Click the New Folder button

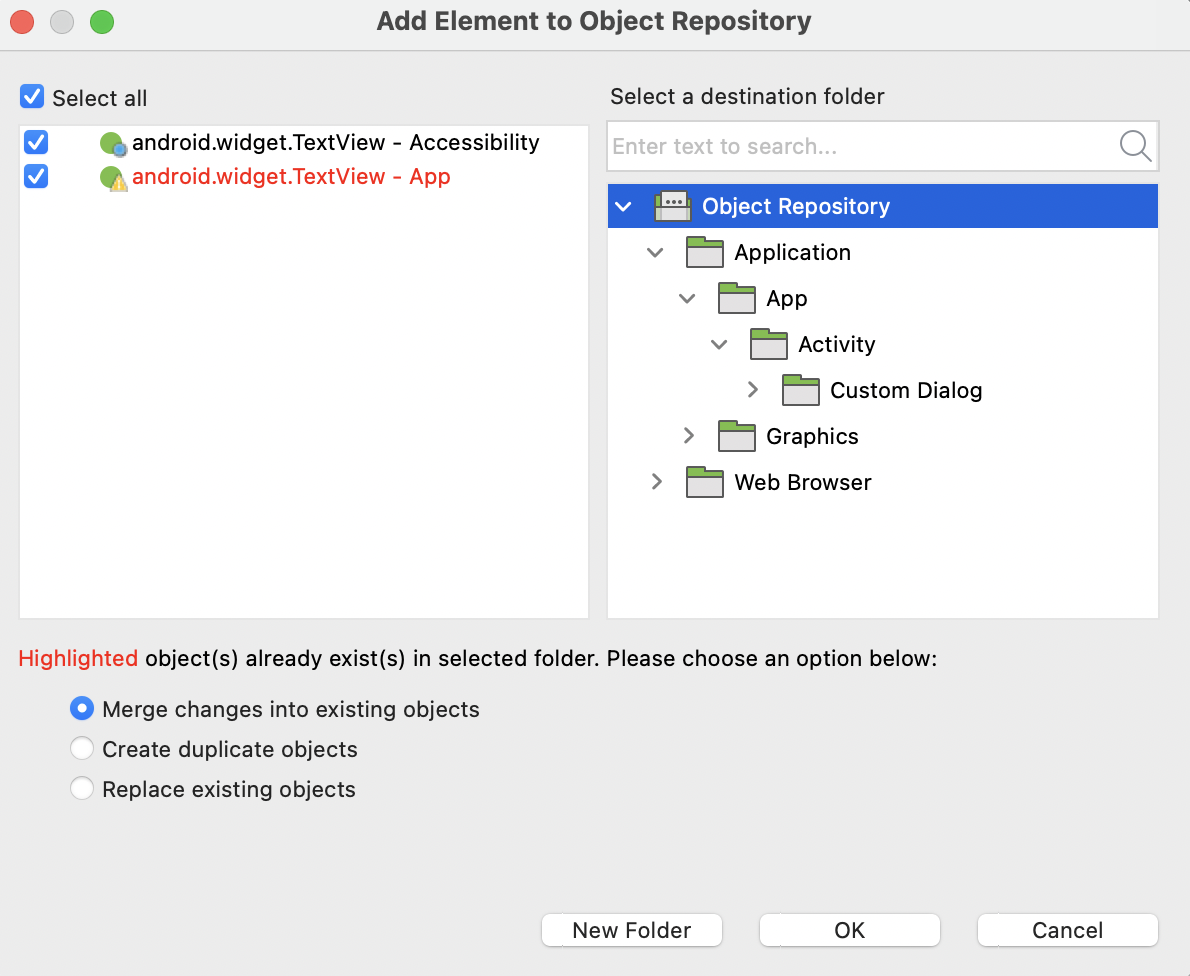tap(631, 930)
